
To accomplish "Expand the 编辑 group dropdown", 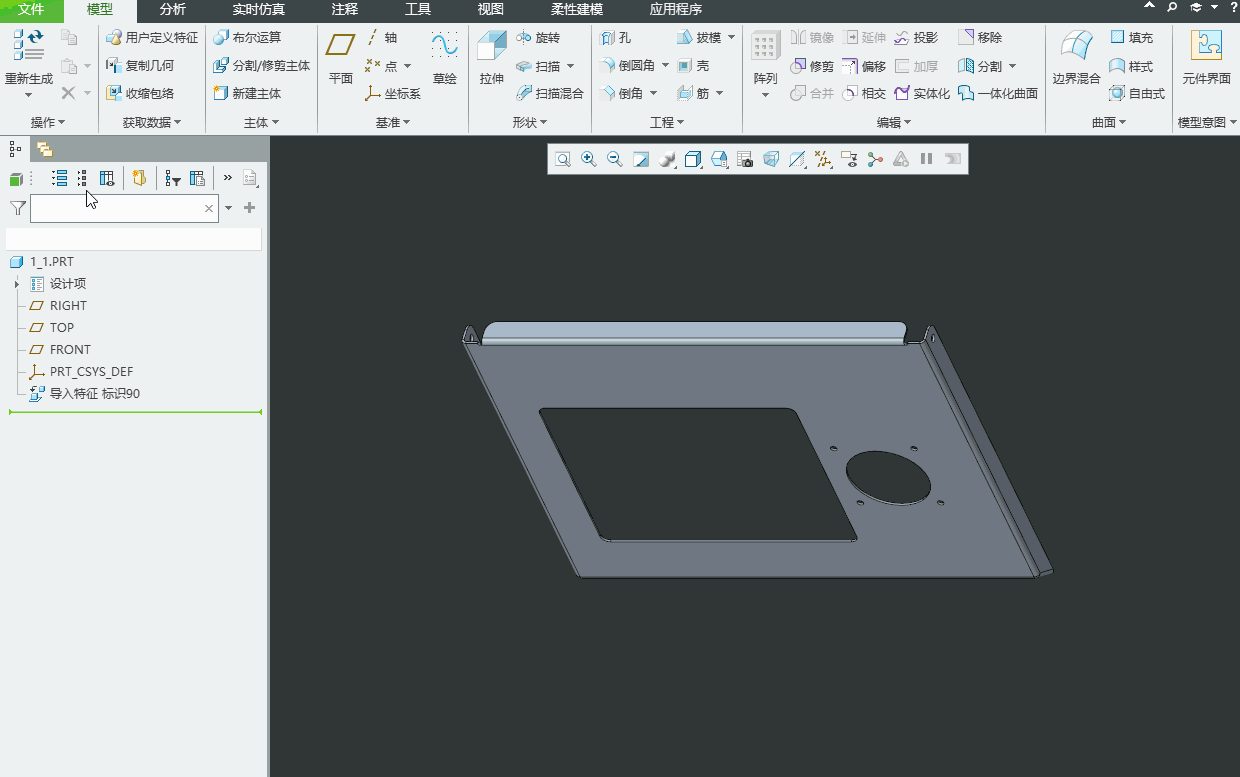I will pos(894,123).
